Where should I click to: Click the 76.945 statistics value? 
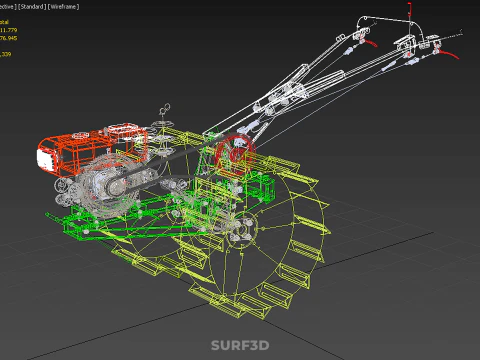8,38
